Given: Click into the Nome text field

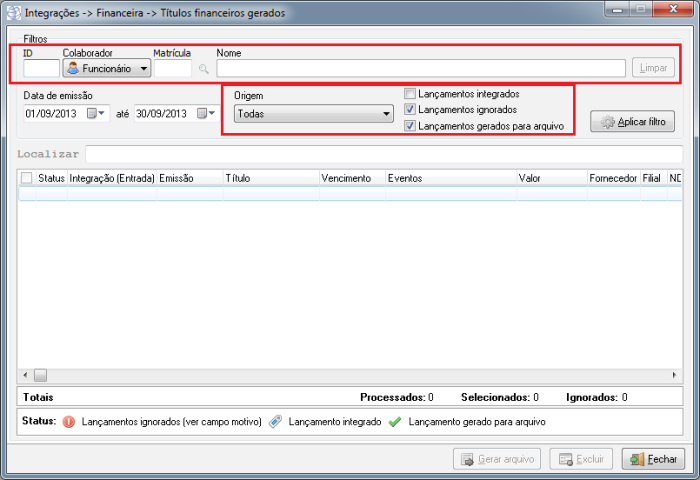Looking at the screenshot, I should (x=420, y=68).
